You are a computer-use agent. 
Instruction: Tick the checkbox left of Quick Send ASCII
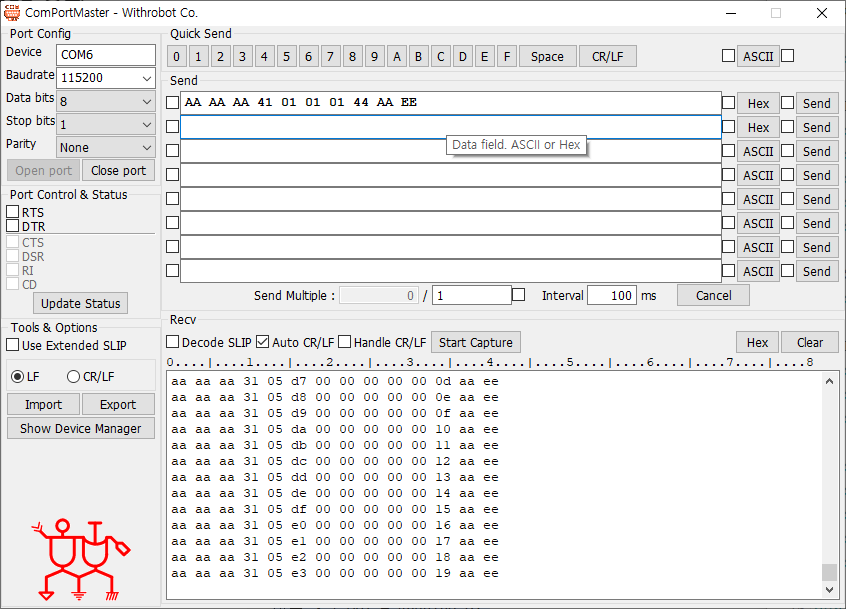728,56
